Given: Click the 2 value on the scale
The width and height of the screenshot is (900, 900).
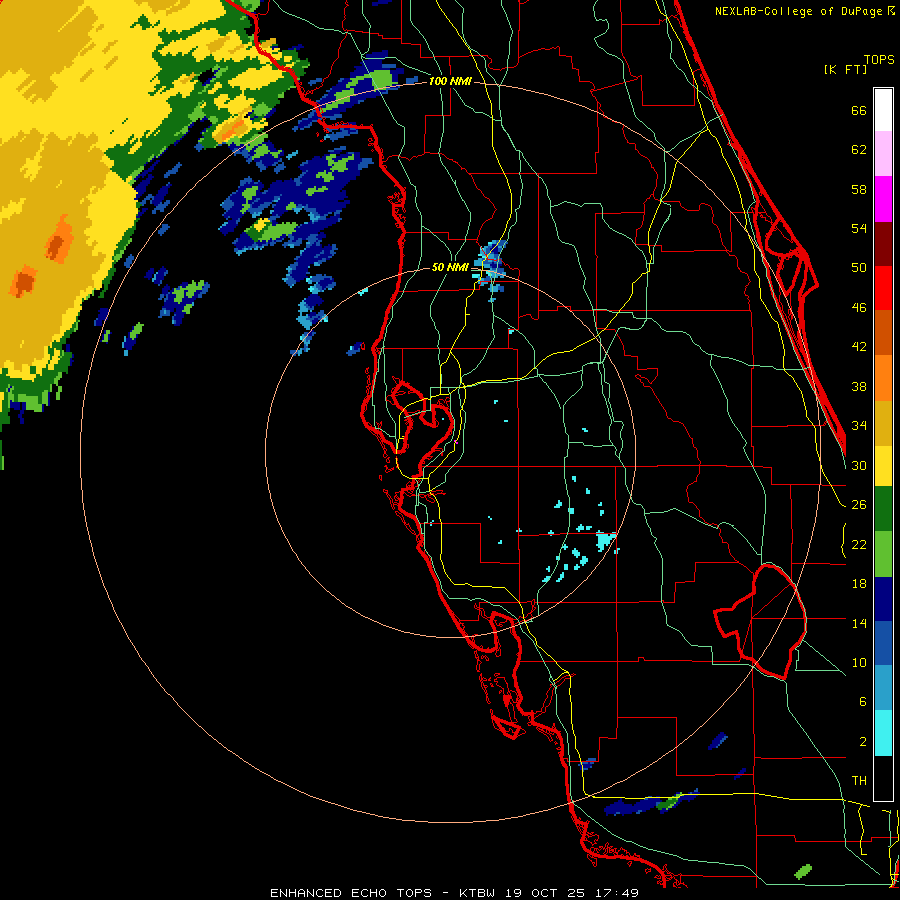Looking at the screenshot, I should pyautogui.click(x=862, y=742).
